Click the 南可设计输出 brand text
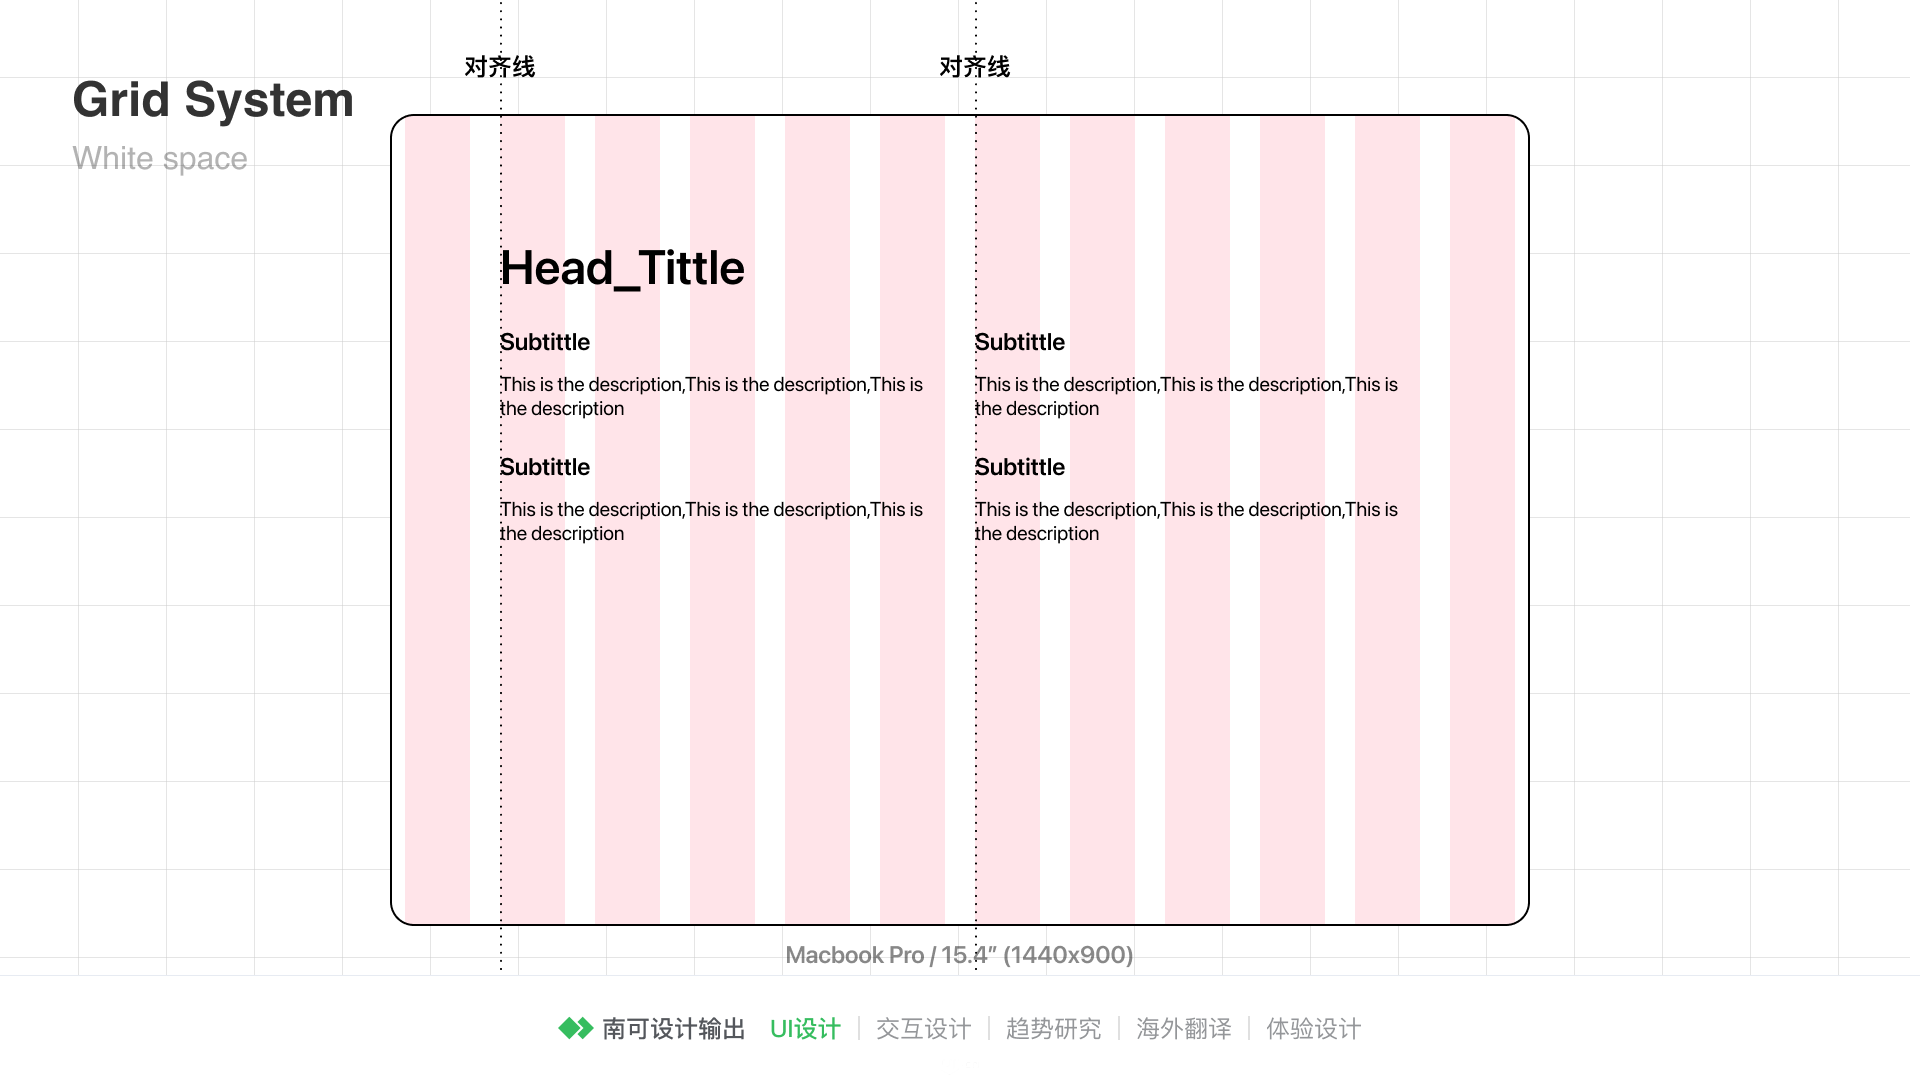Viewport: 1920px width, 1080px height. click(674, 1029)
